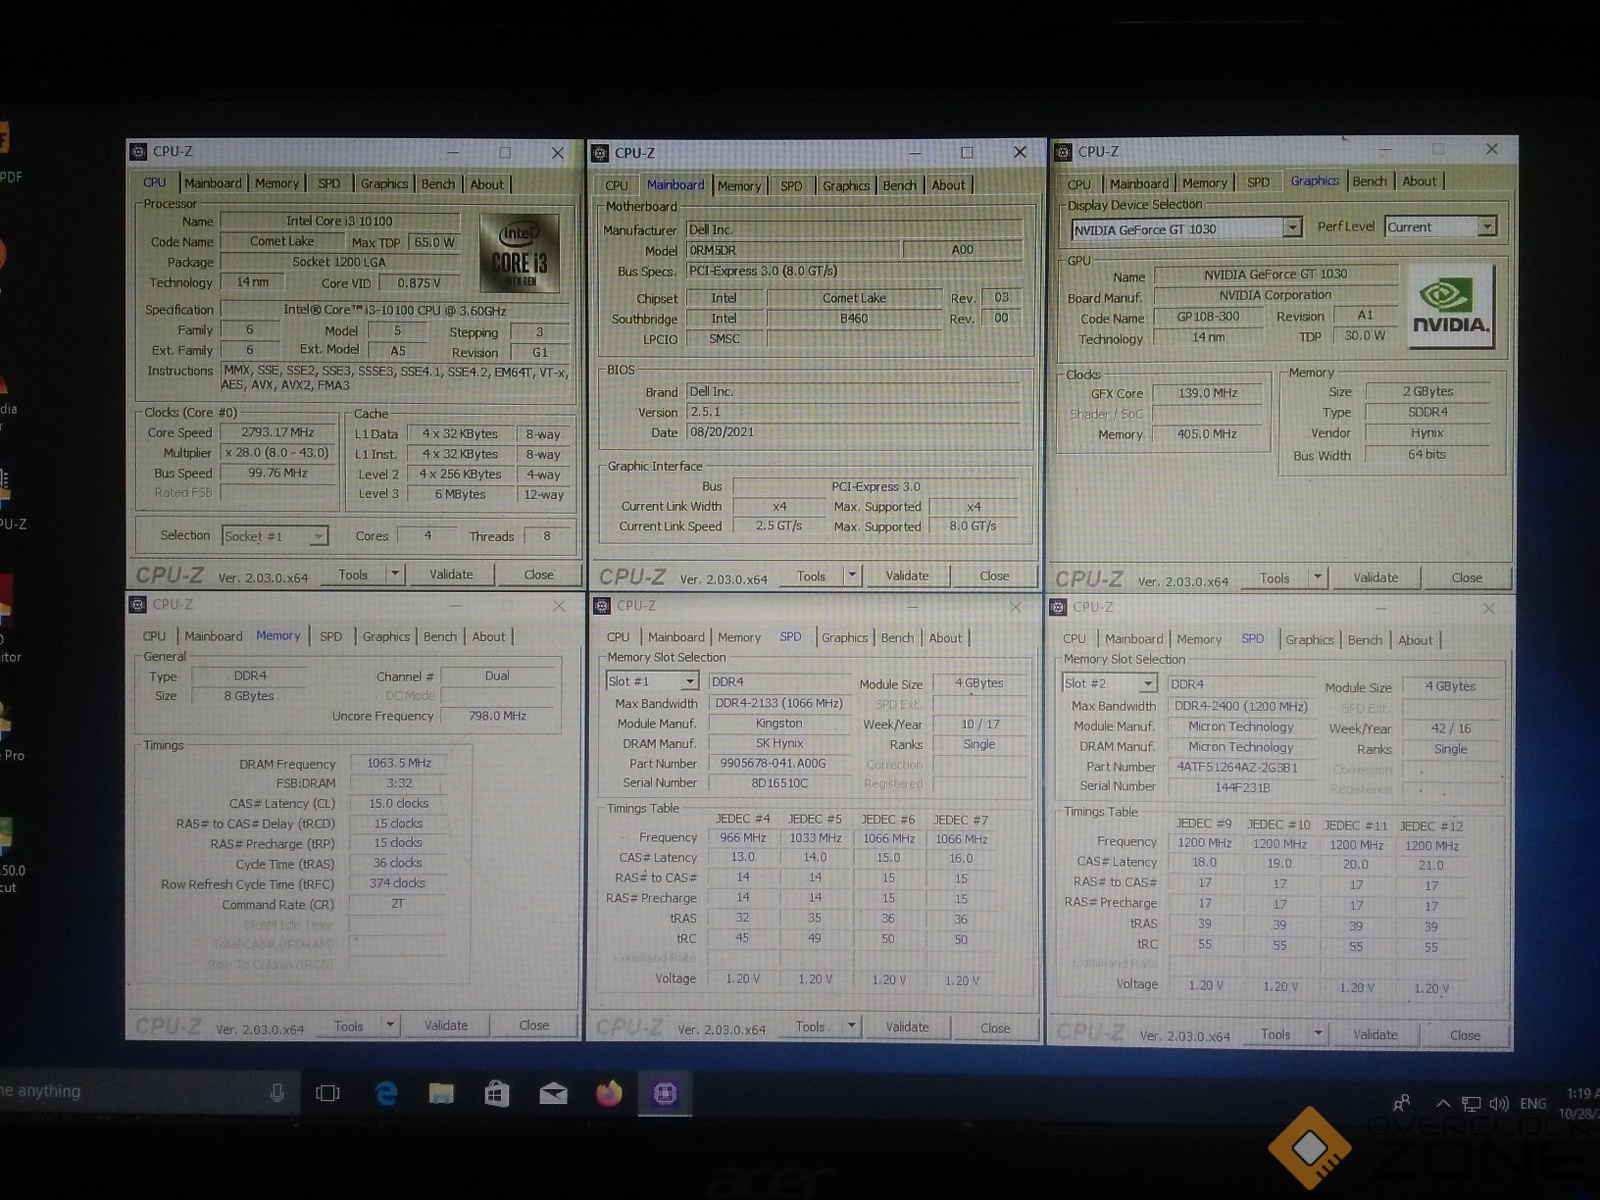
Task: Click GPU code name GP108-300 field
Action: coord(1208,316)
